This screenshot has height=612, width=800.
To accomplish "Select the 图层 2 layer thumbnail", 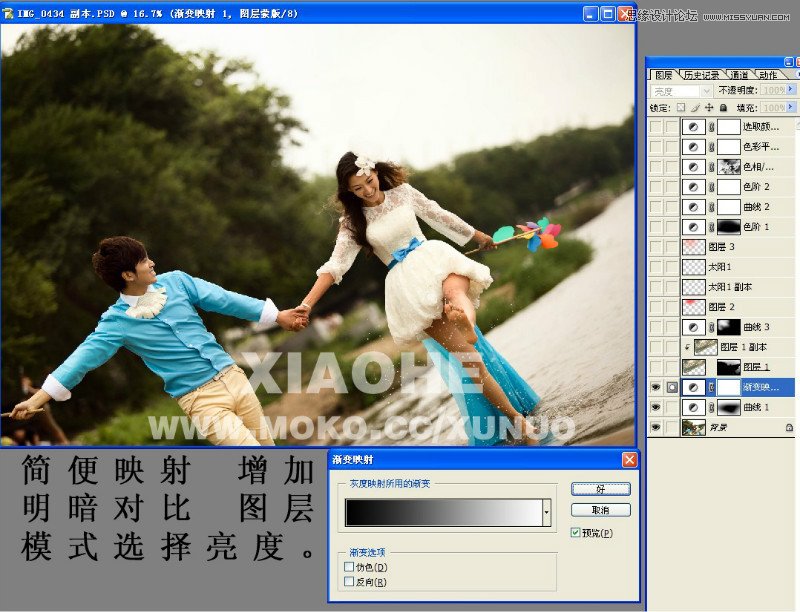I will [694, 307].
